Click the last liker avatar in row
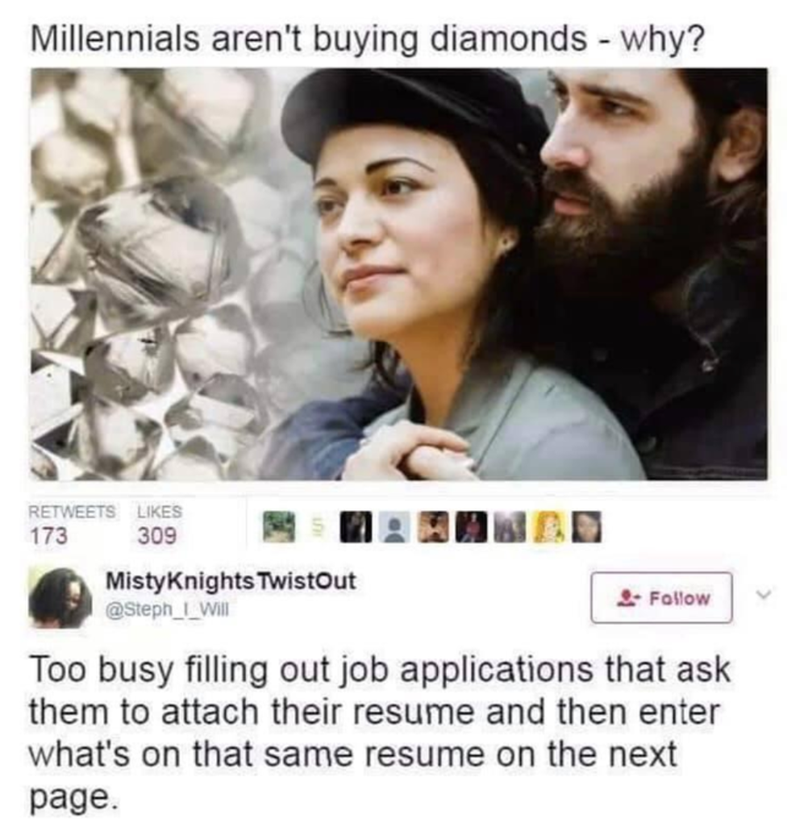Image resolution: width=800 pixels, height=835 pixels. pyautogui.click(x=586, y=527)
